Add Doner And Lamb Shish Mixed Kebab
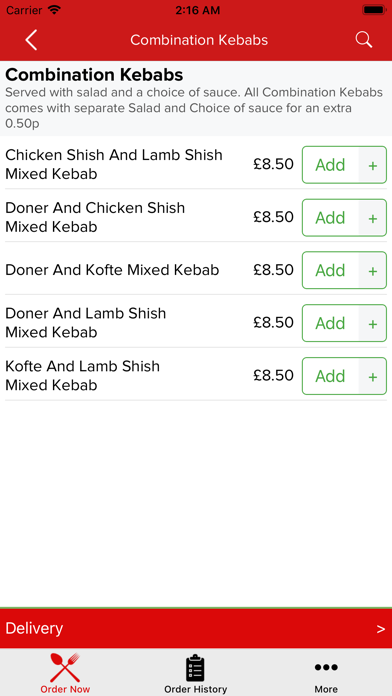Image resolution: width=392 pixels, height=696 pixels. 330,323
